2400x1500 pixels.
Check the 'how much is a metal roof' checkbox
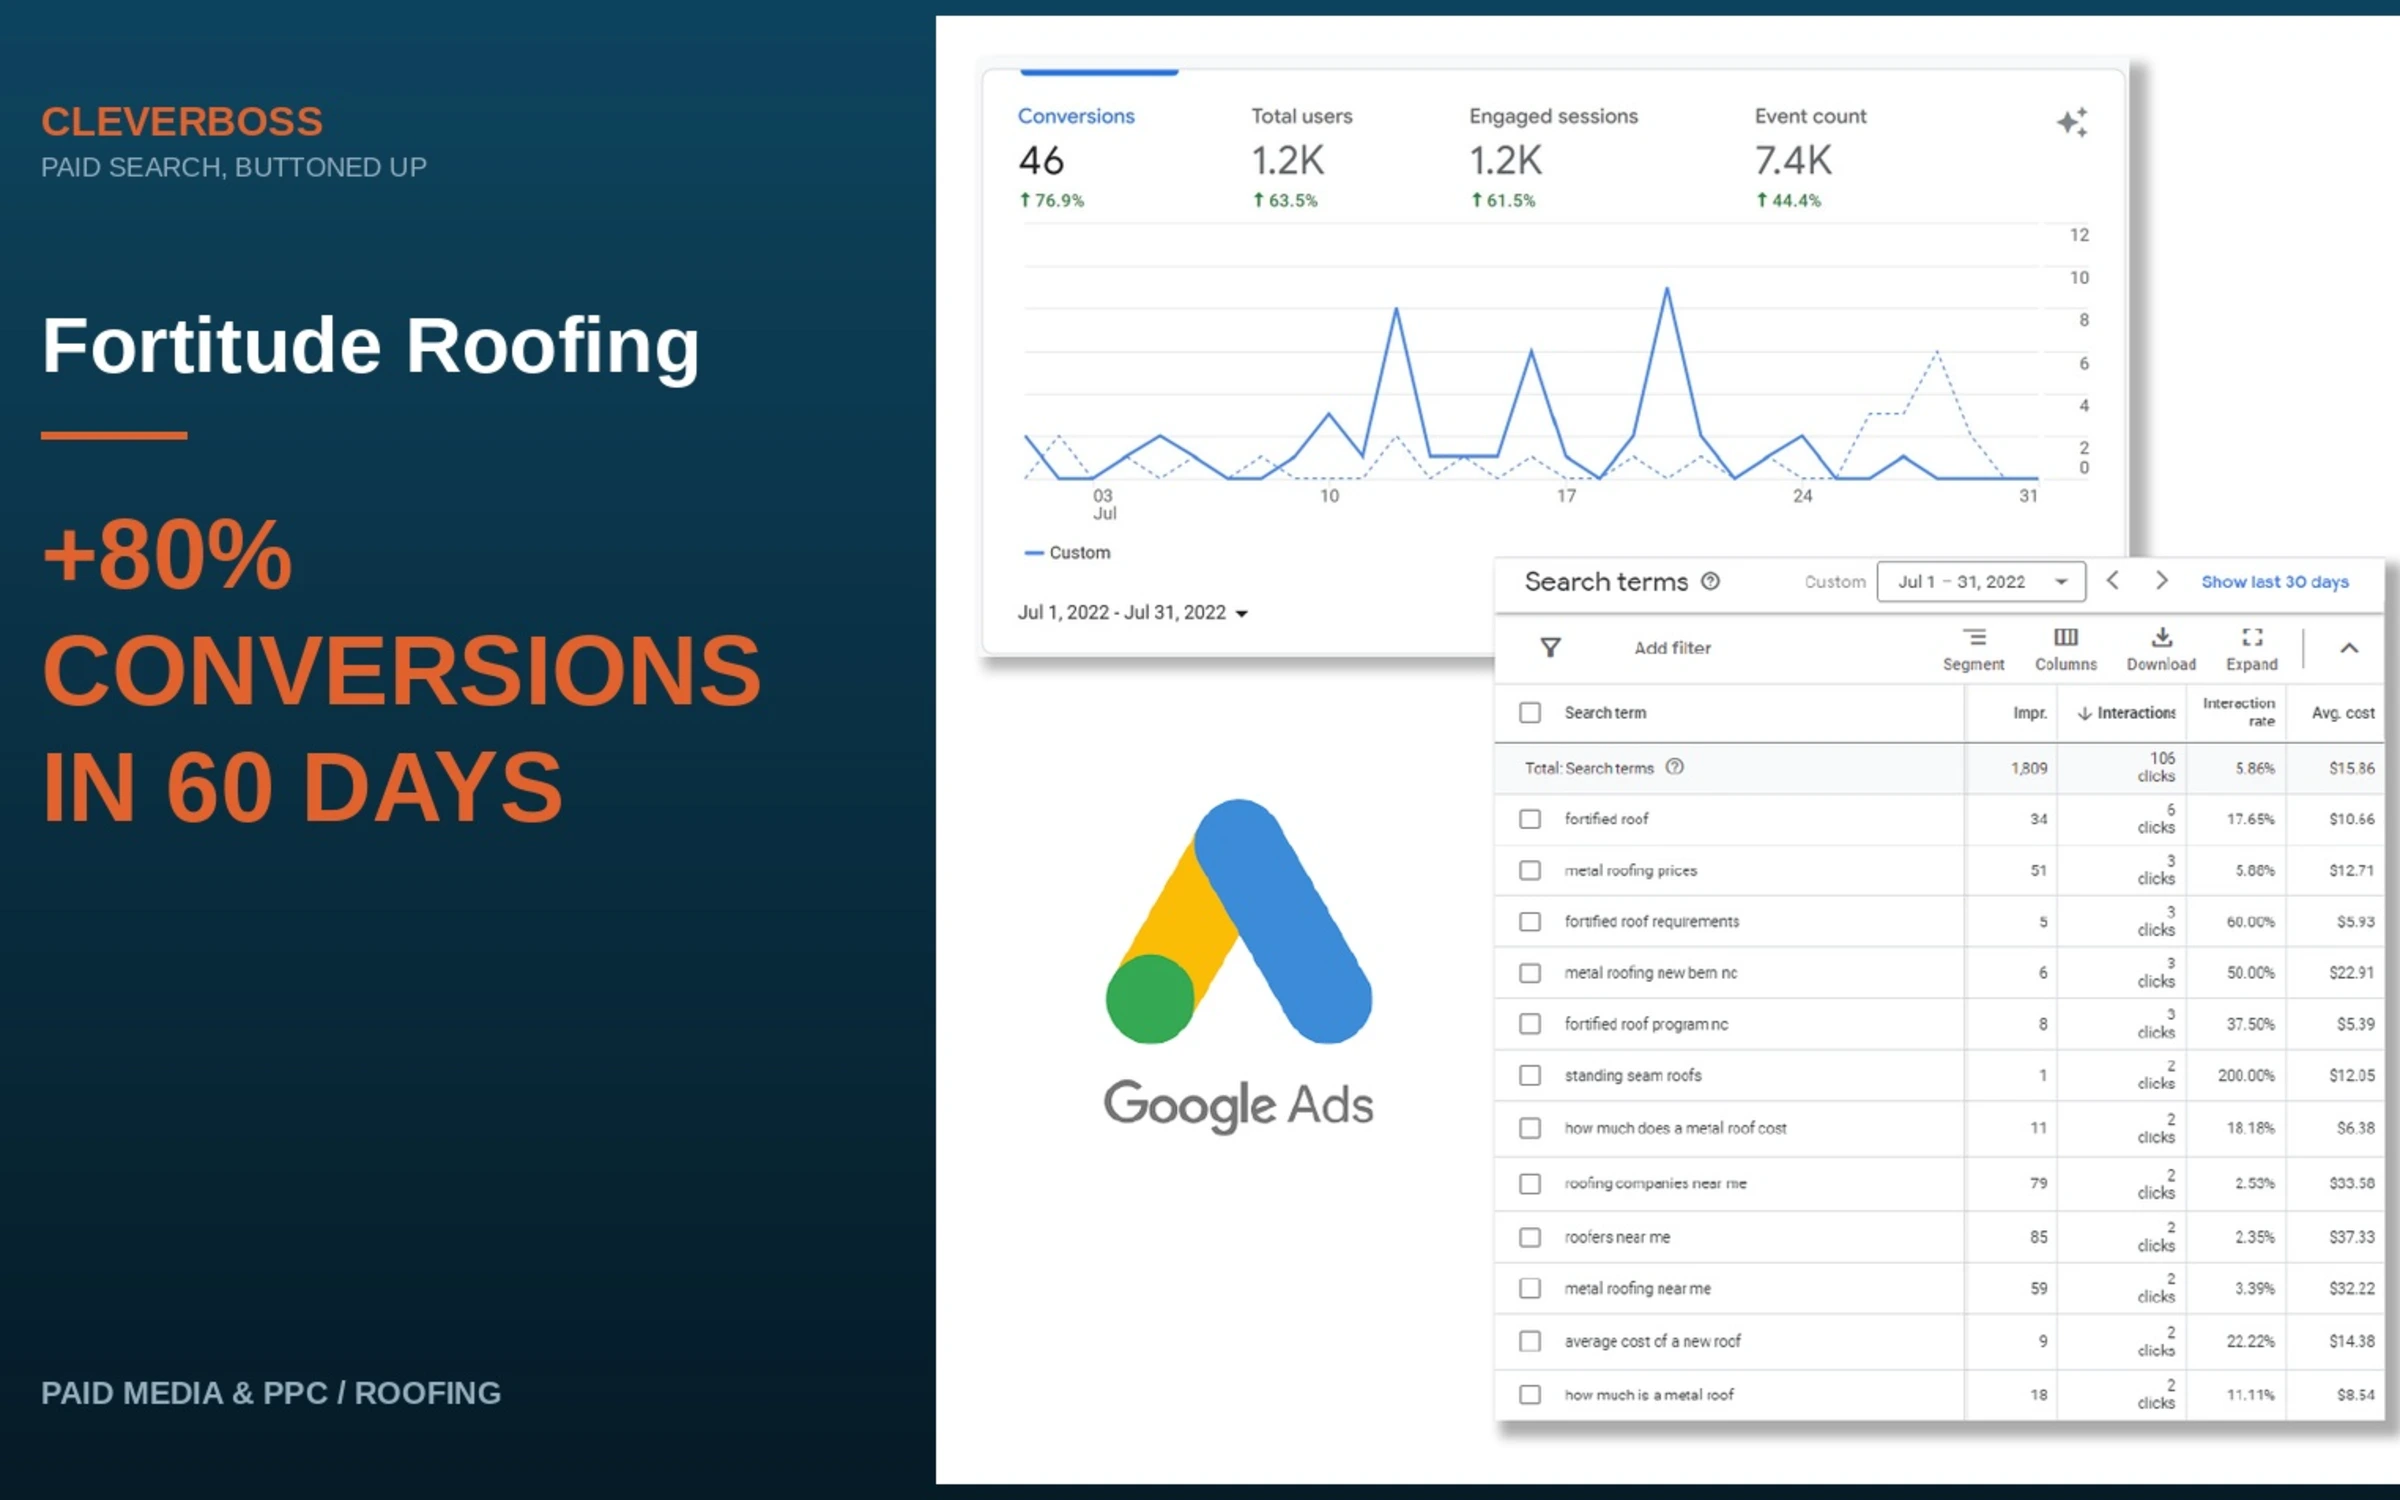[x=1530, y=1394]
